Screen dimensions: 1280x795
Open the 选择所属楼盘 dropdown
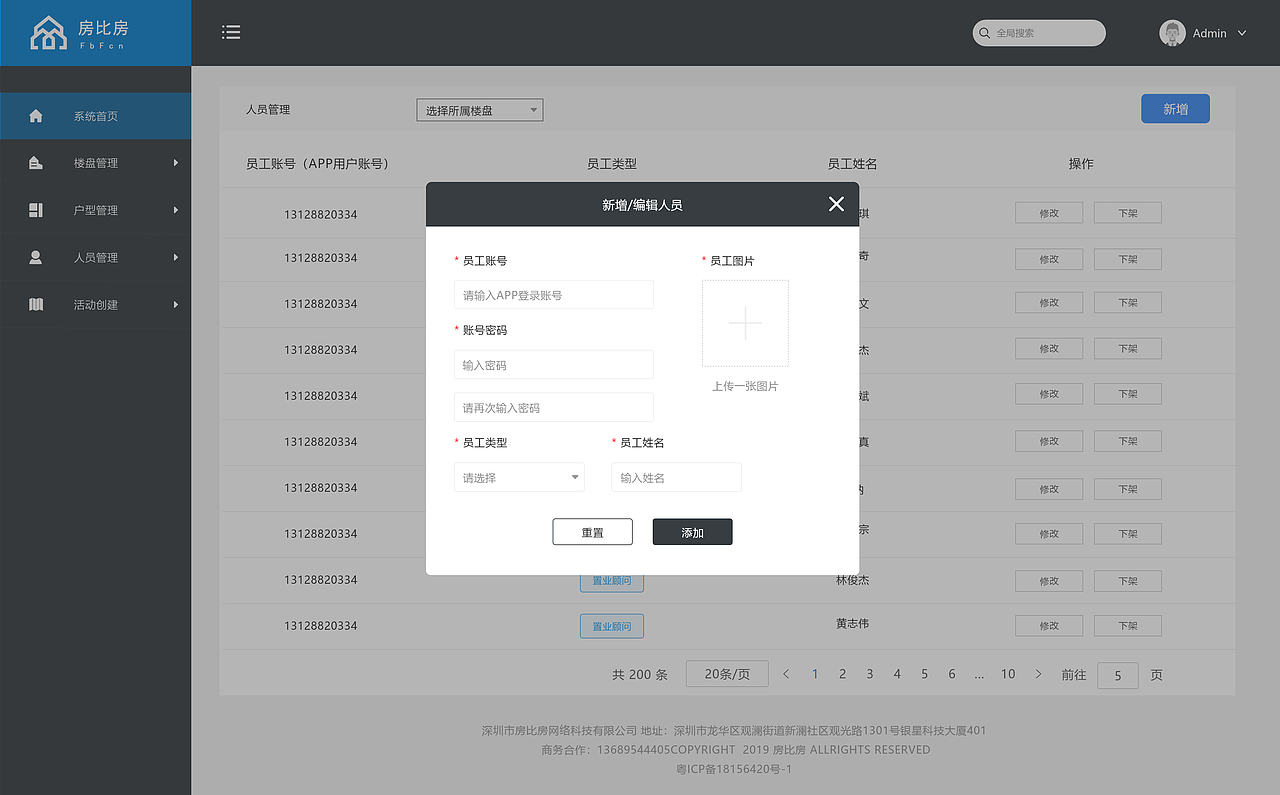coord(479,109)
